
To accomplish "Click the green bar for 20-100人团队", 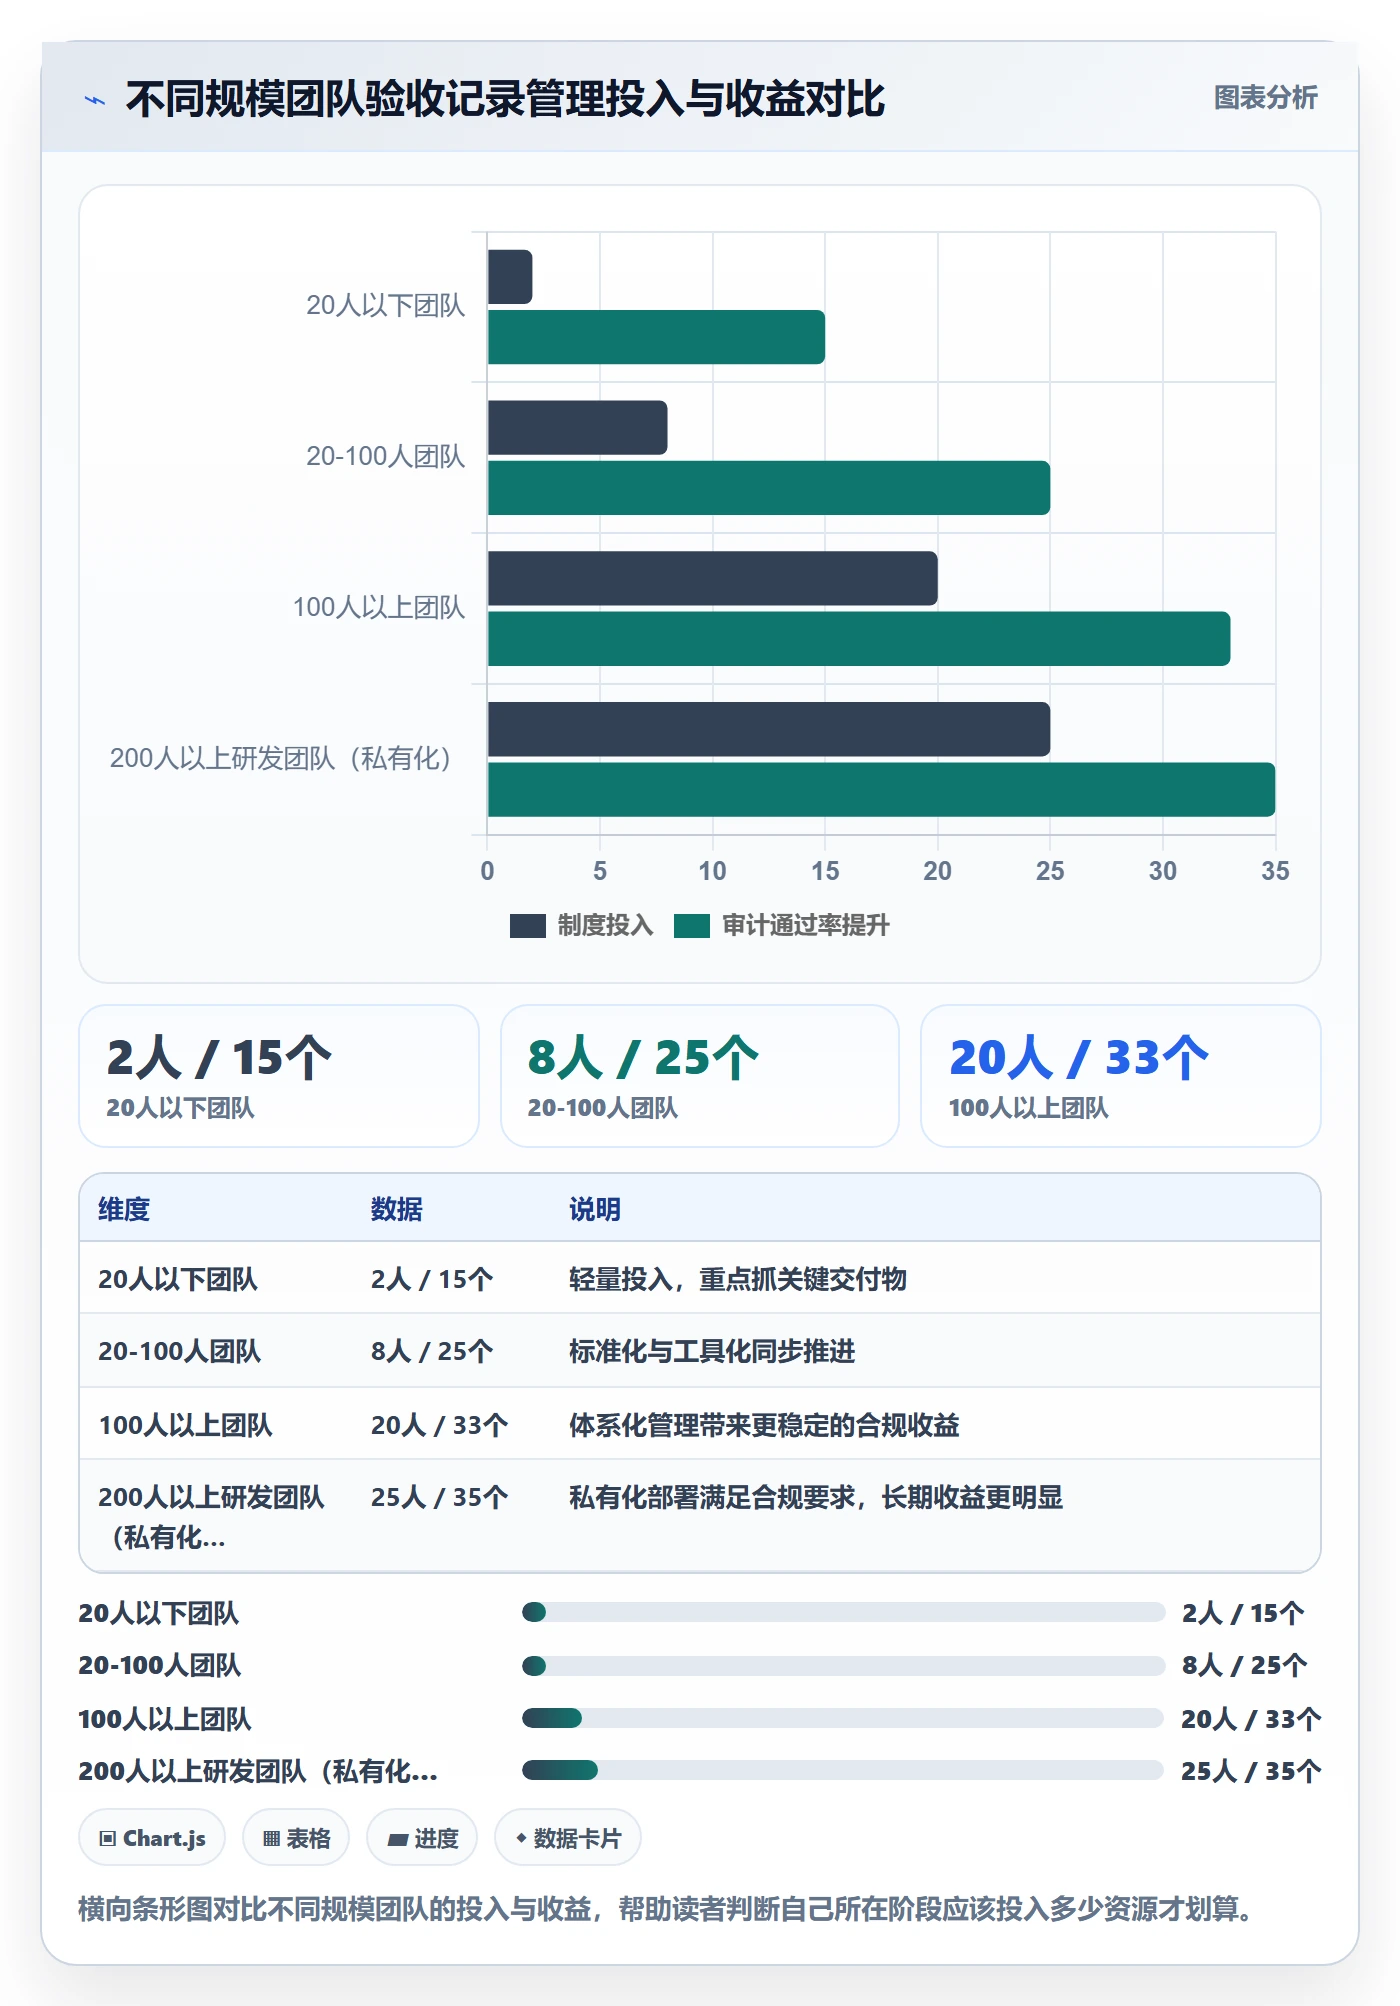I will pyautogui.click(x=769, y=488).
